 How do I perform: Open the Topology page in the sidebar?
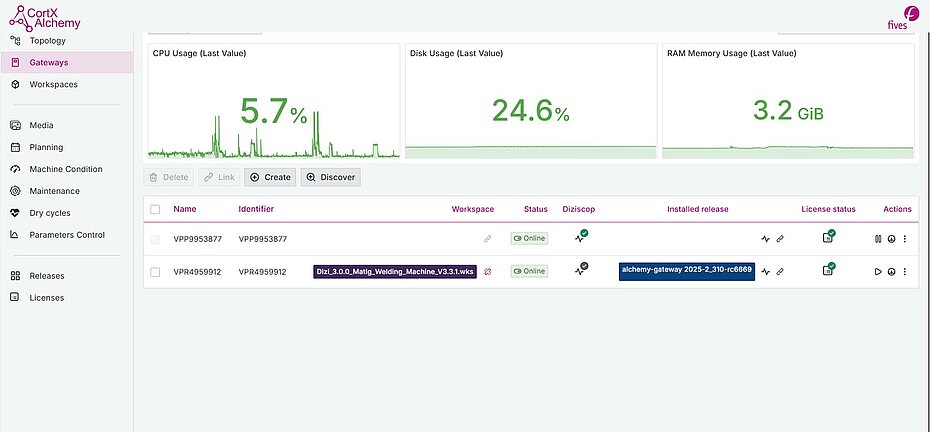47,41
